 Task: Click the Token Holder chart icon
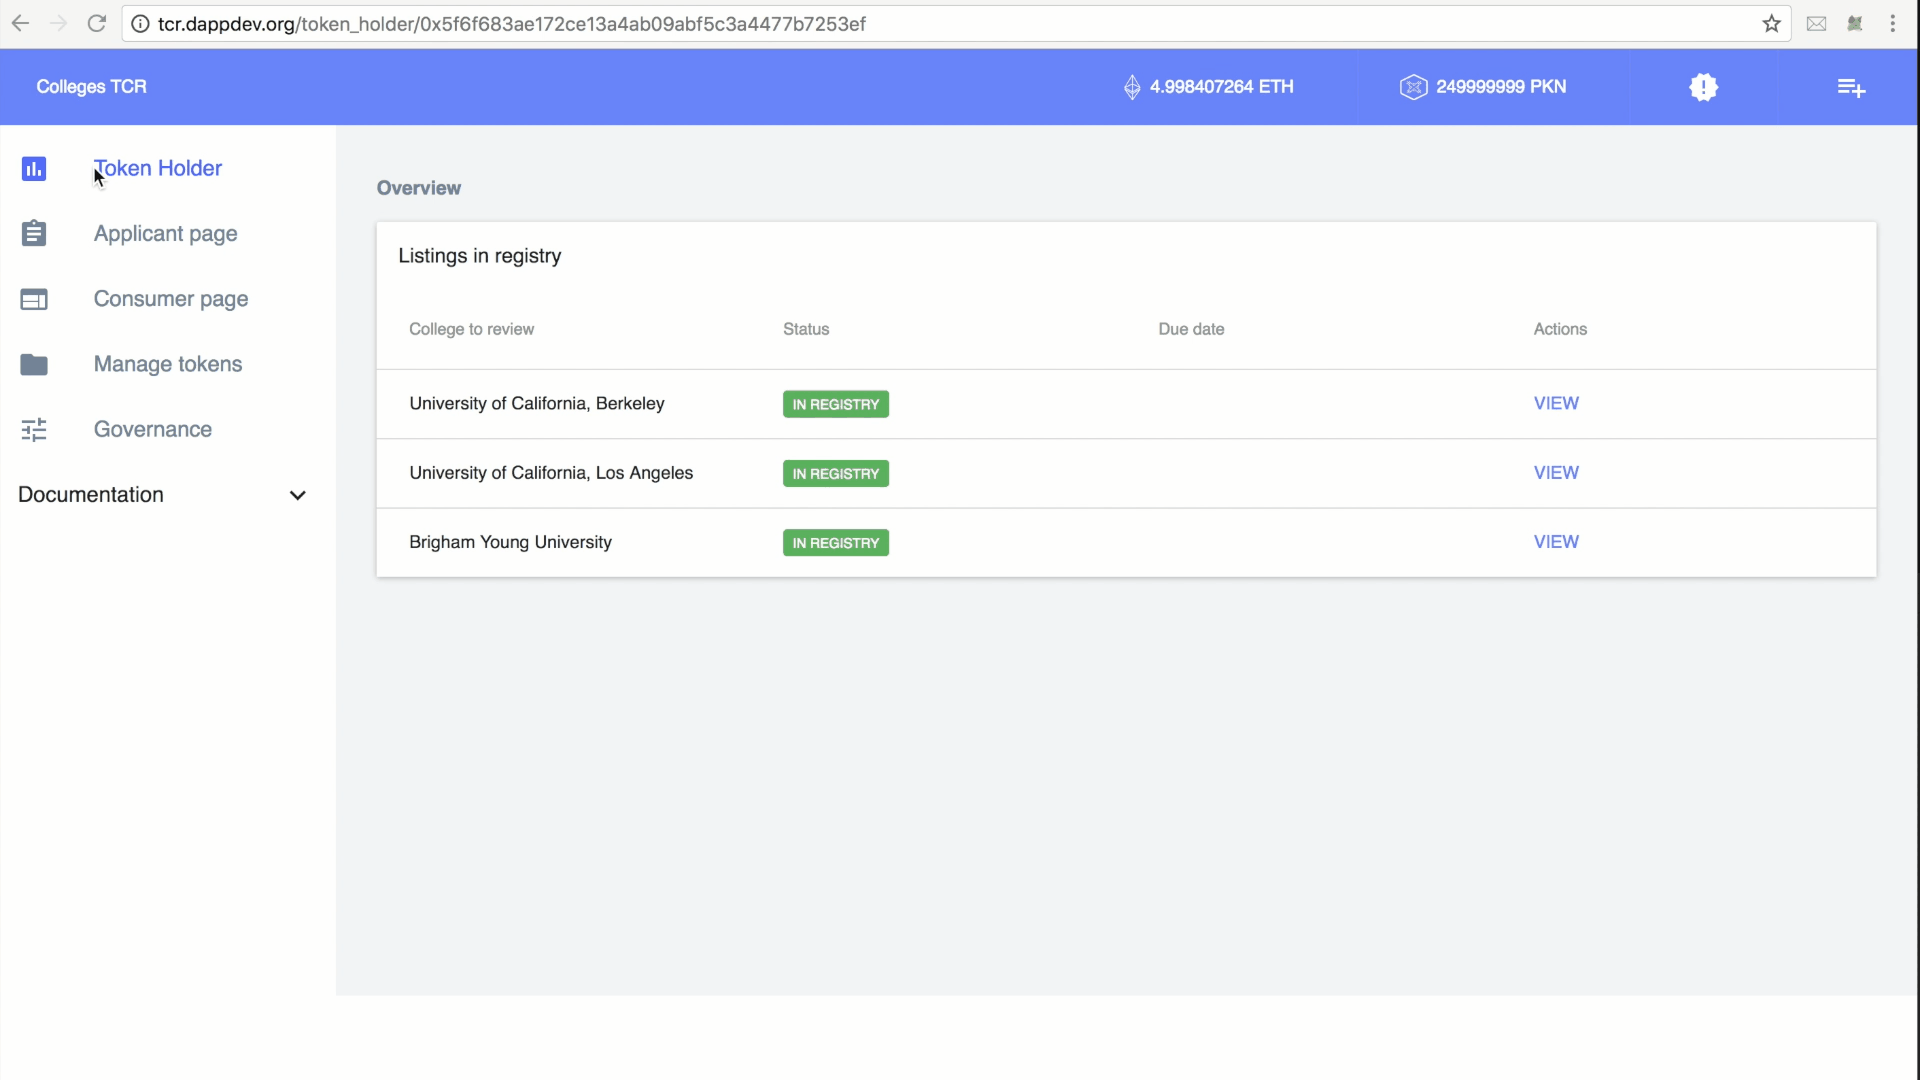point(34,169)
